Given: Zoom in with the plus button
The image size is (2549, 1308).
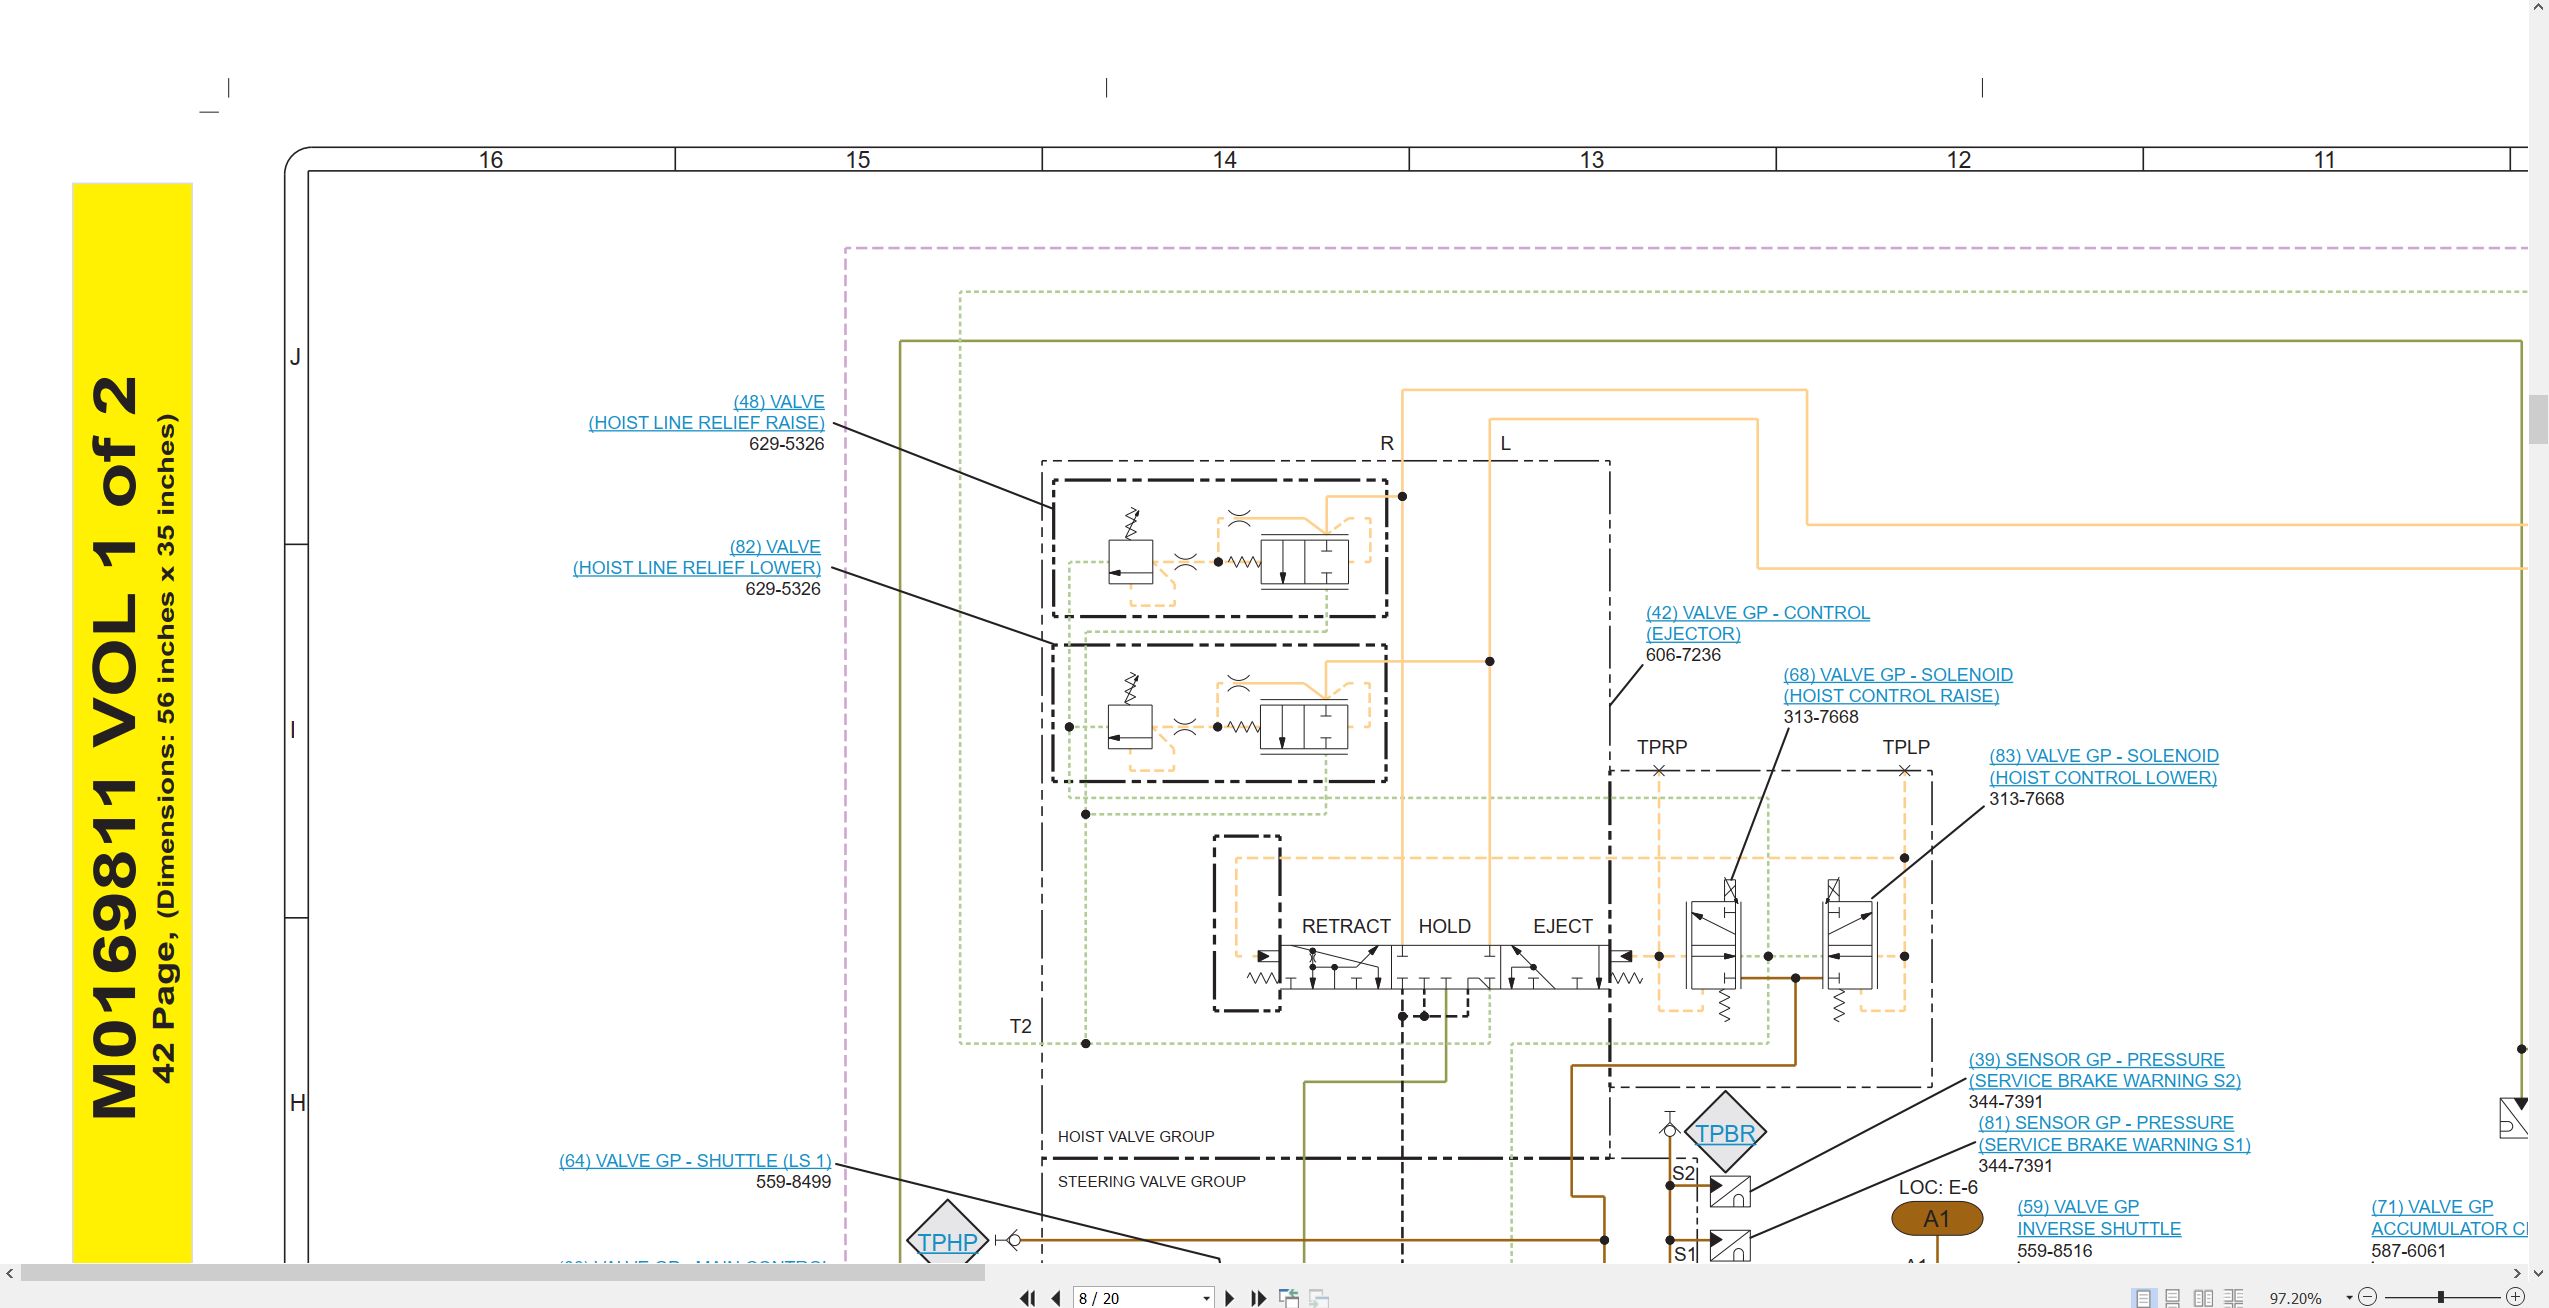Looking at the screenshot, I should (2516, 1297).
